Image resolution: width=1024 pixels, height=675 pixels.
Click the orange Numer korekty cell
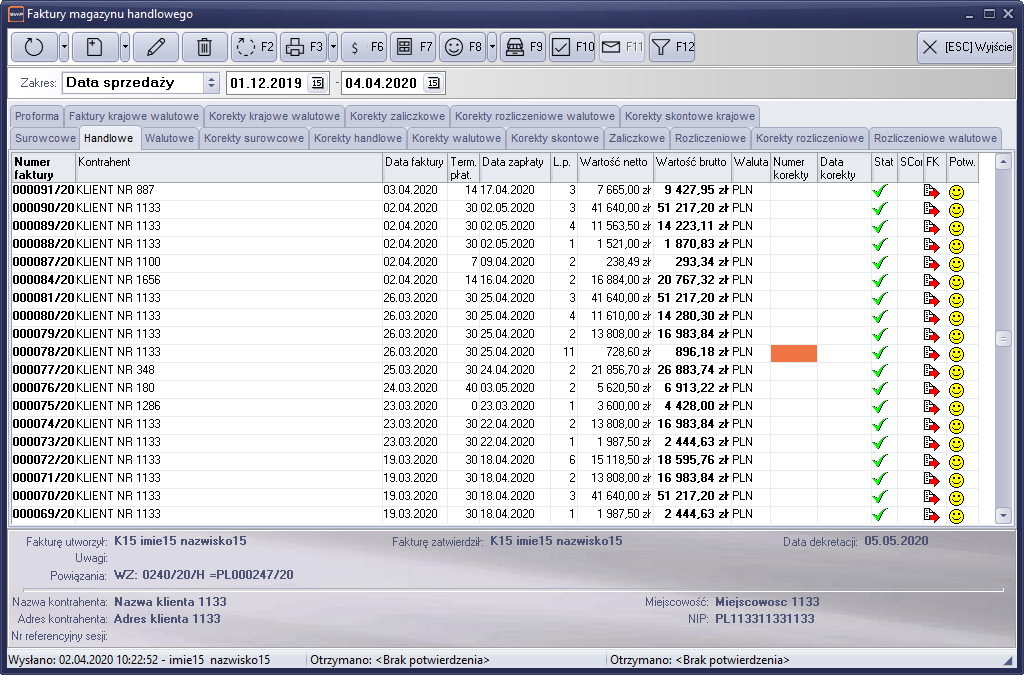point(794,353)
